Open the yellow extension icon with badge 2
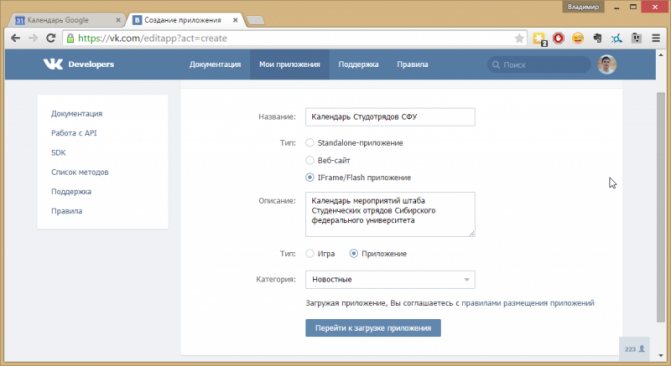This screenshot has height=366, width=671. pos(540,39)
